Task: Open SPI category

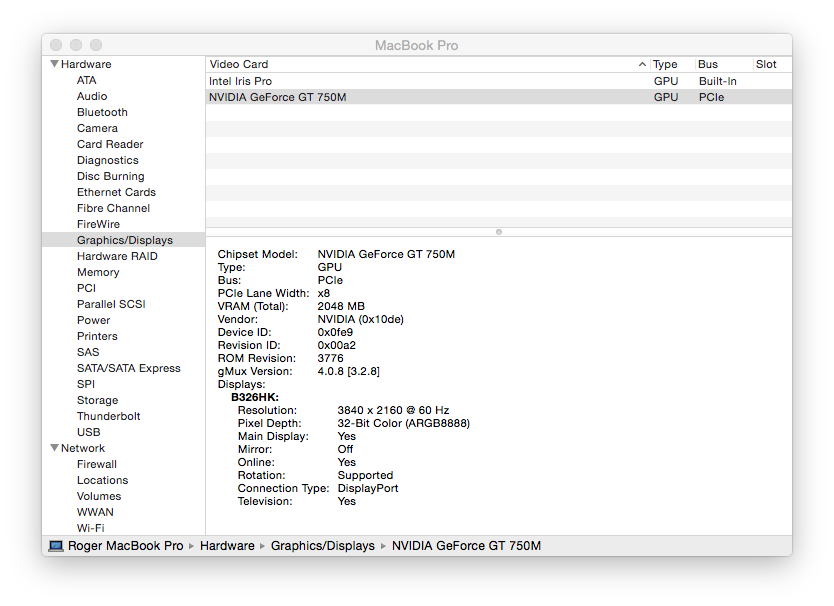Action: point(86,384)
